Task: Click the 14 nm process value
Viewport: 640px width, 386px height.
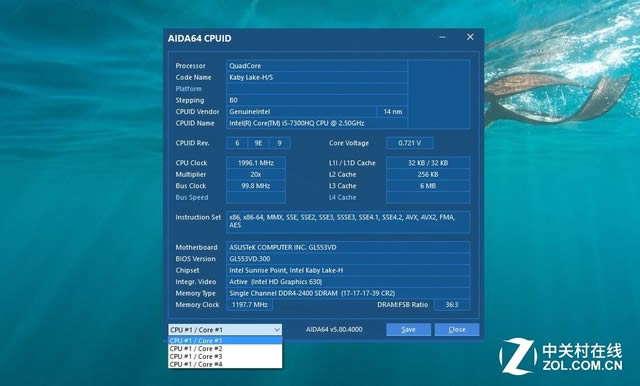Action: coord(393,111)
